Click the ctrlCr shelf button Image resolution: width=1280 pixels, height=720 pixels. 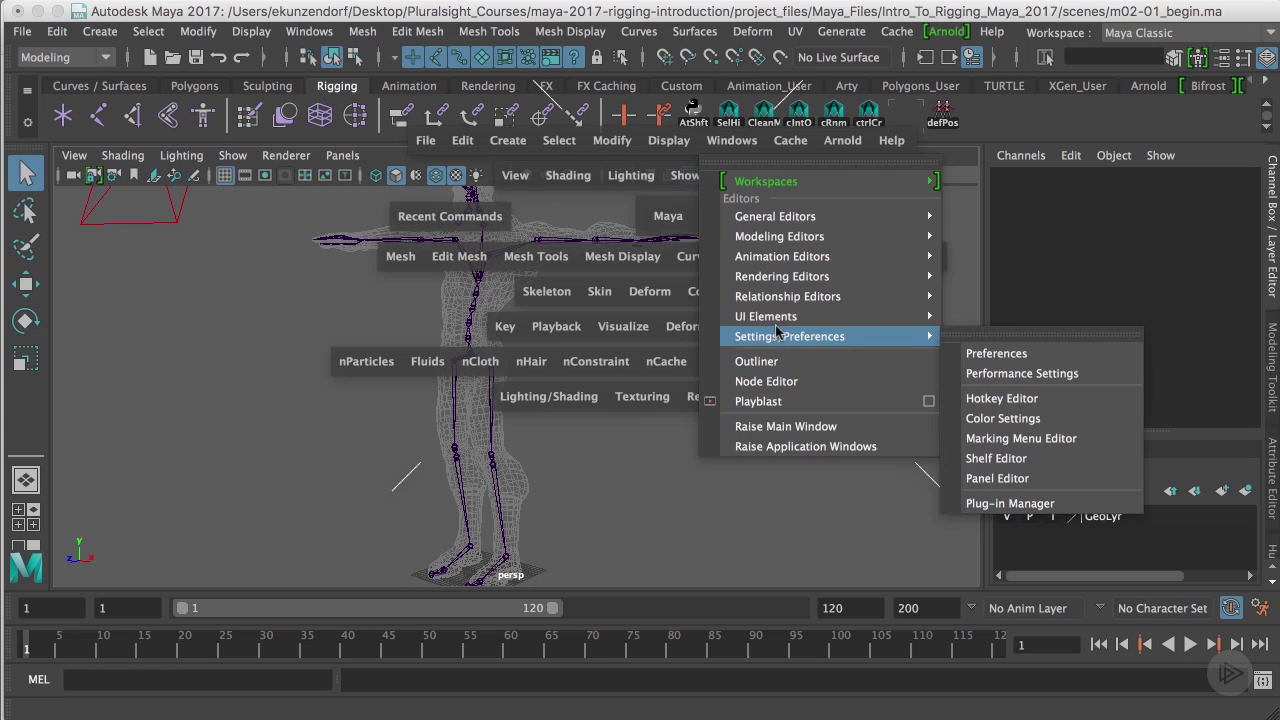pos(868,113)
